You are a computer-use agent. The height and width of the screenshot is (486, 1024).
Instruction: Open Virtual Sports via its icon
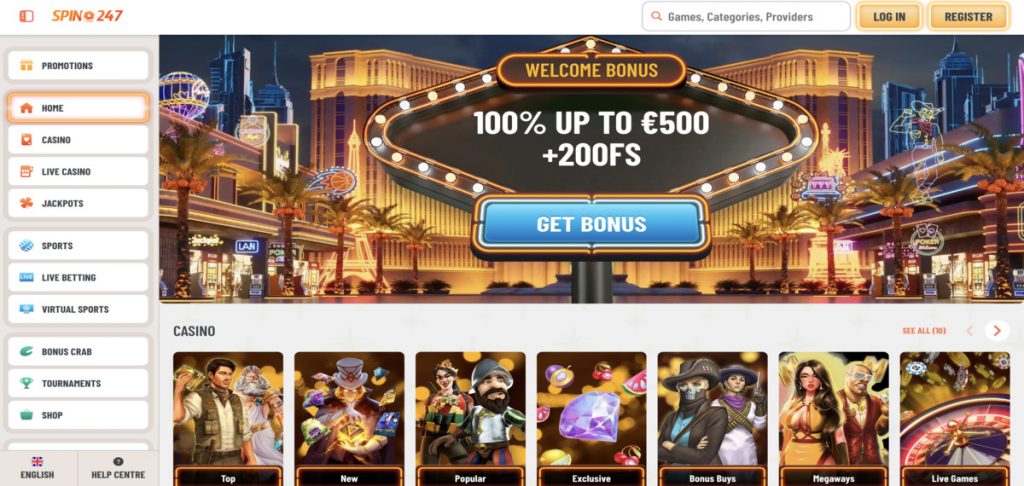coord(26,309)
